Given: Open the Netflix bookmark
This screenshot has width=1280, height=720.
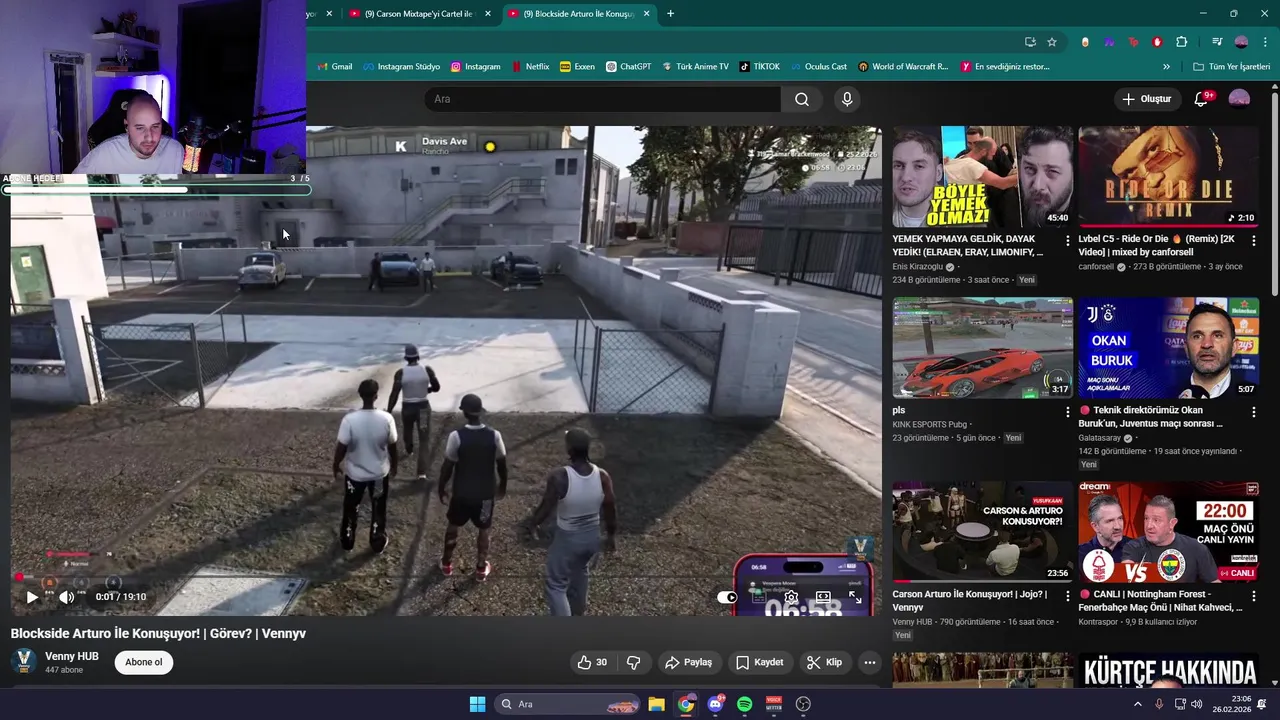Looking at the screenshot, I should point(530,67).
